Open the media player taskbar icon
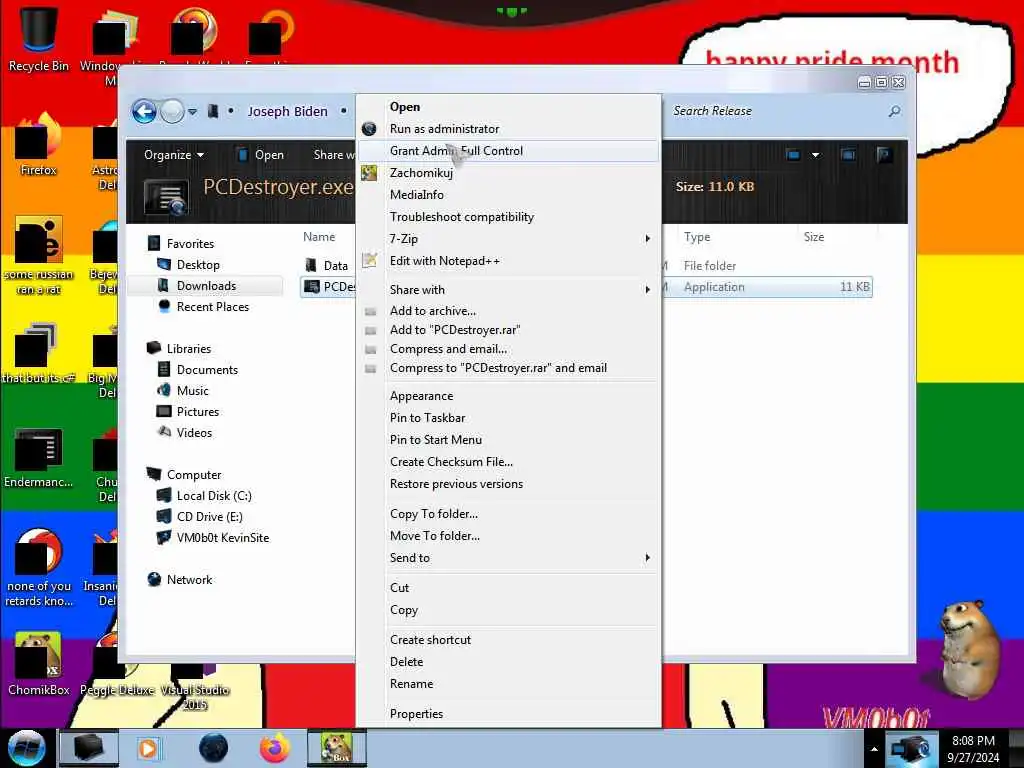 point(148,748)
